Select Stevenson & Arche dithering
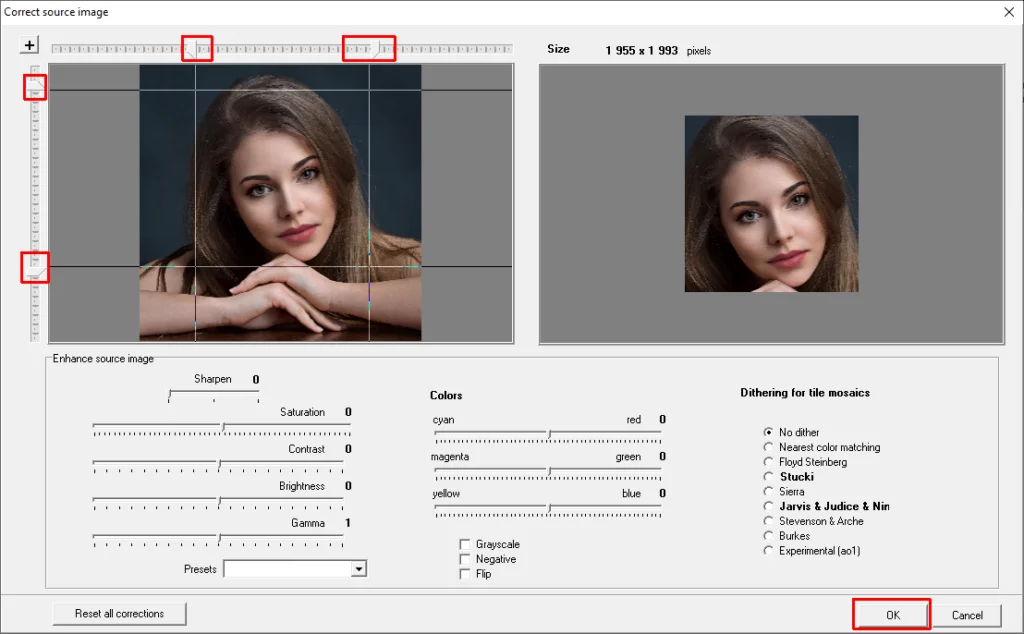 [x=768, y=521]
